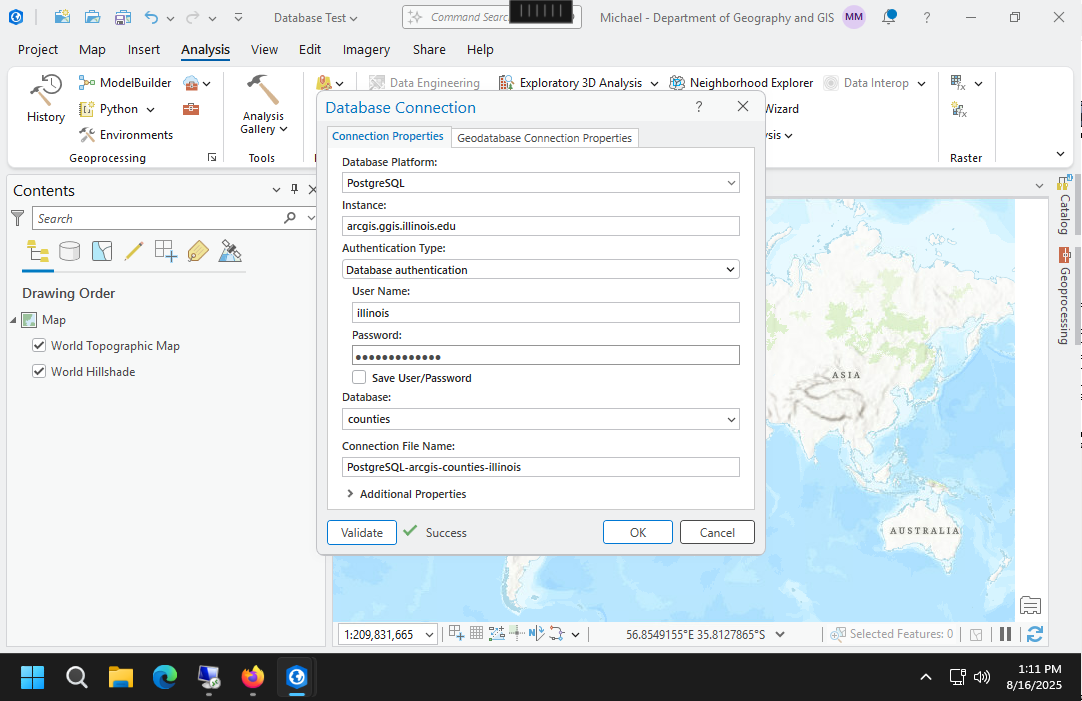
Task: Open the Database Platform dropdown
Action: (540, 183)
